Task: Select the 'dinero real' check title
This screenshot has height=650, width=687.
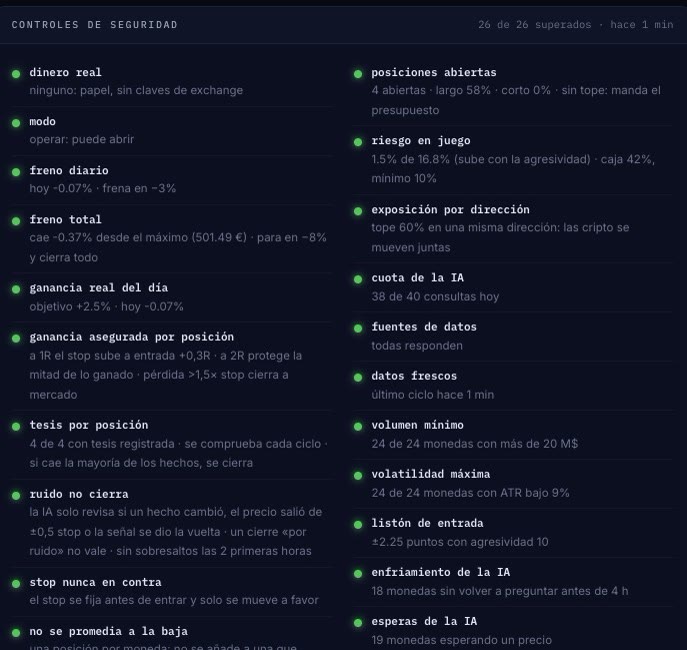Action: (65, 72)
